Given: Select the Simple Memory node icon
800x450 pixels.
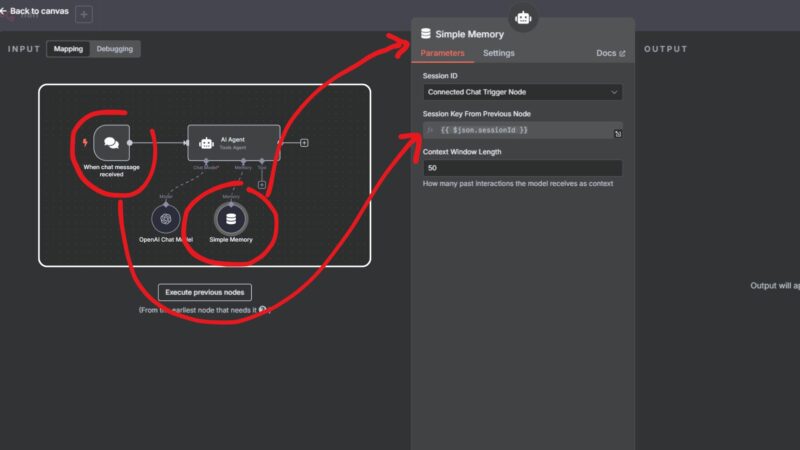Looking at the screenshot, I should 231,219.
